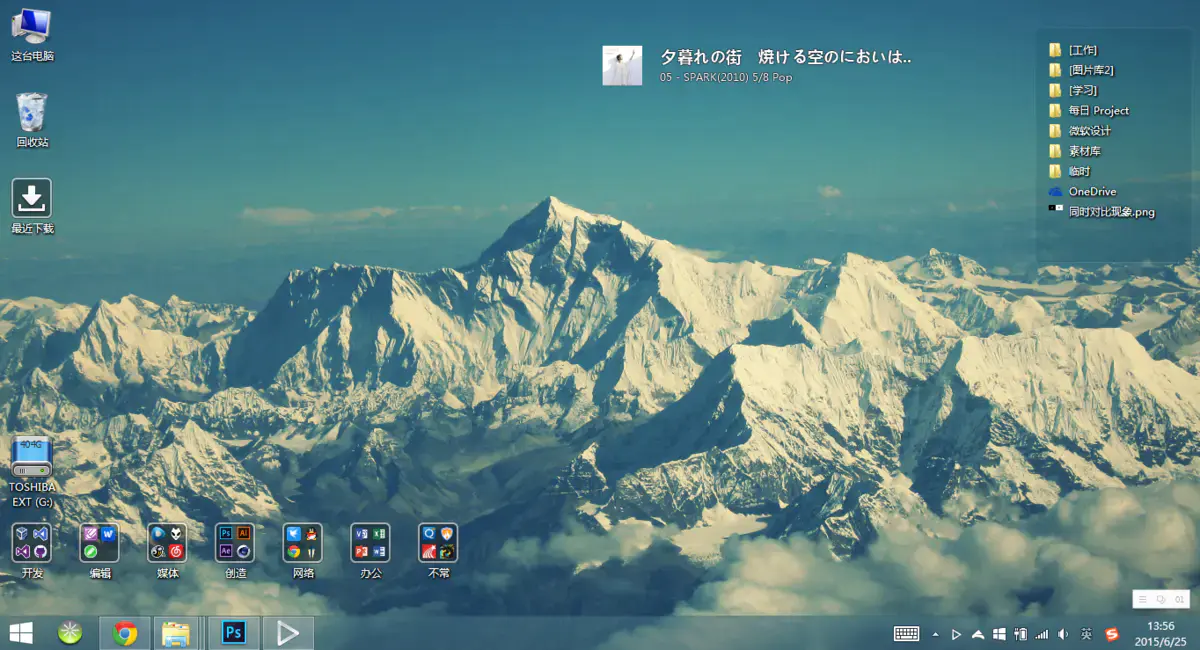The width and height of the screenshot is (1200, 650).
Task: Click the Sogou input method tray icon
Action: coord(1112,634)
